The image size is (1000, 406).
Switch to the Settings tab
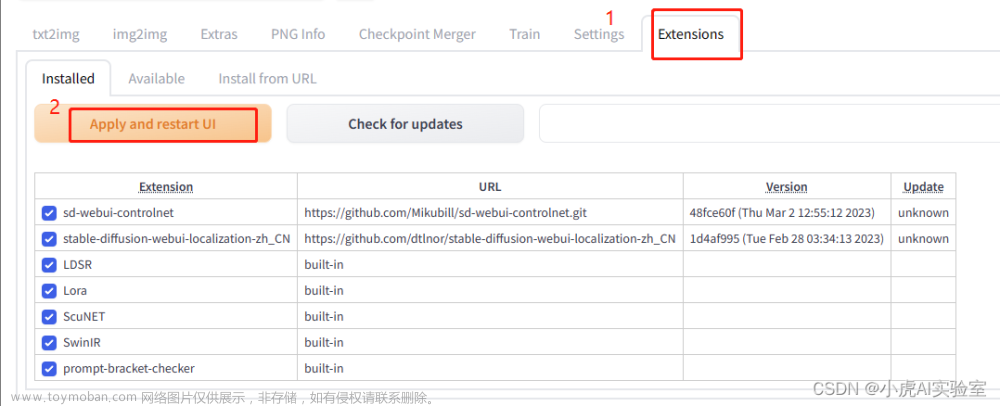point(599,34)
